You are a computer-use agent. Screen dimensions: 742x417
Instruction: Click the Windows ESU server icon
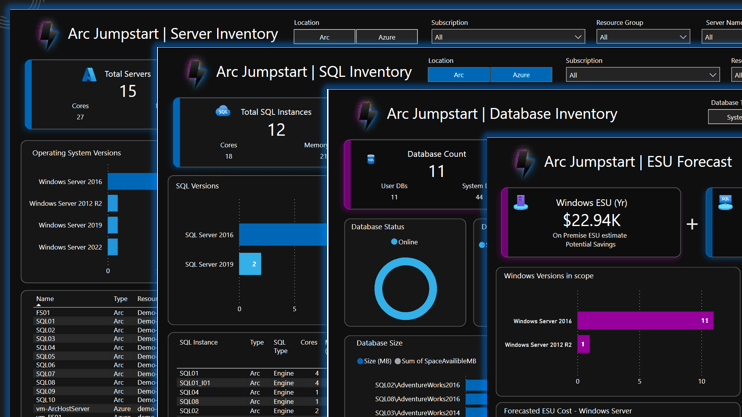(x=520, y=203)
